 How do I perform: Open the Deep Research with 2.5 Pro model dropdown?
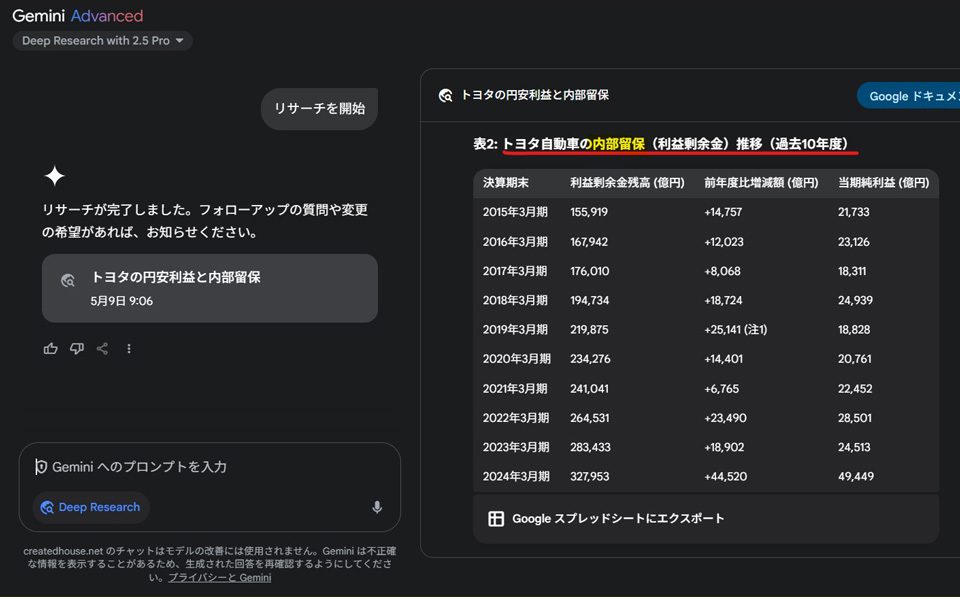point(102,41)
